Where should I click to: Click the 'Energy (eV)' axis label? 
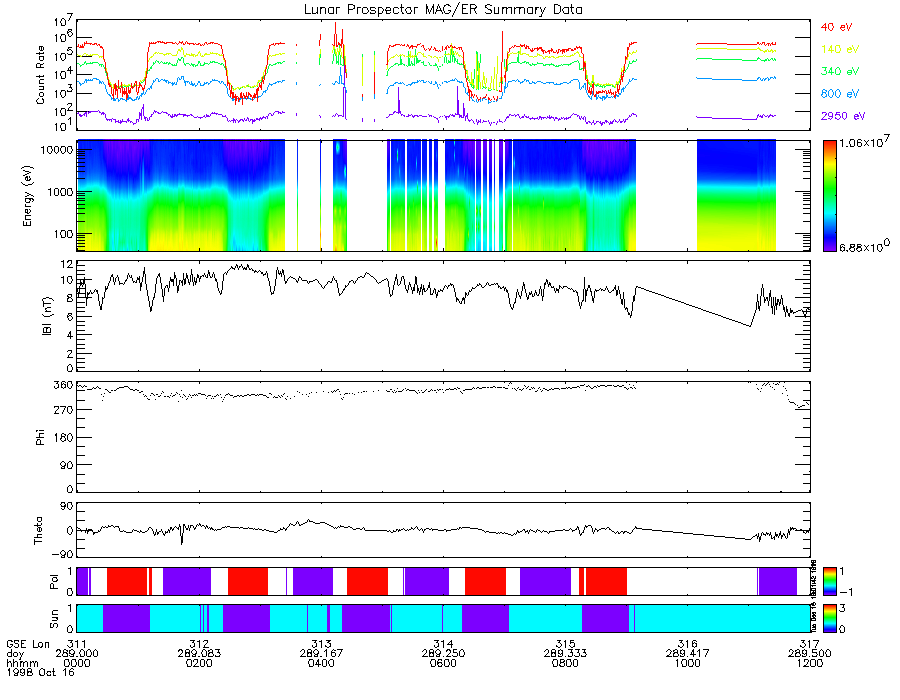click(x=27, y=196)
